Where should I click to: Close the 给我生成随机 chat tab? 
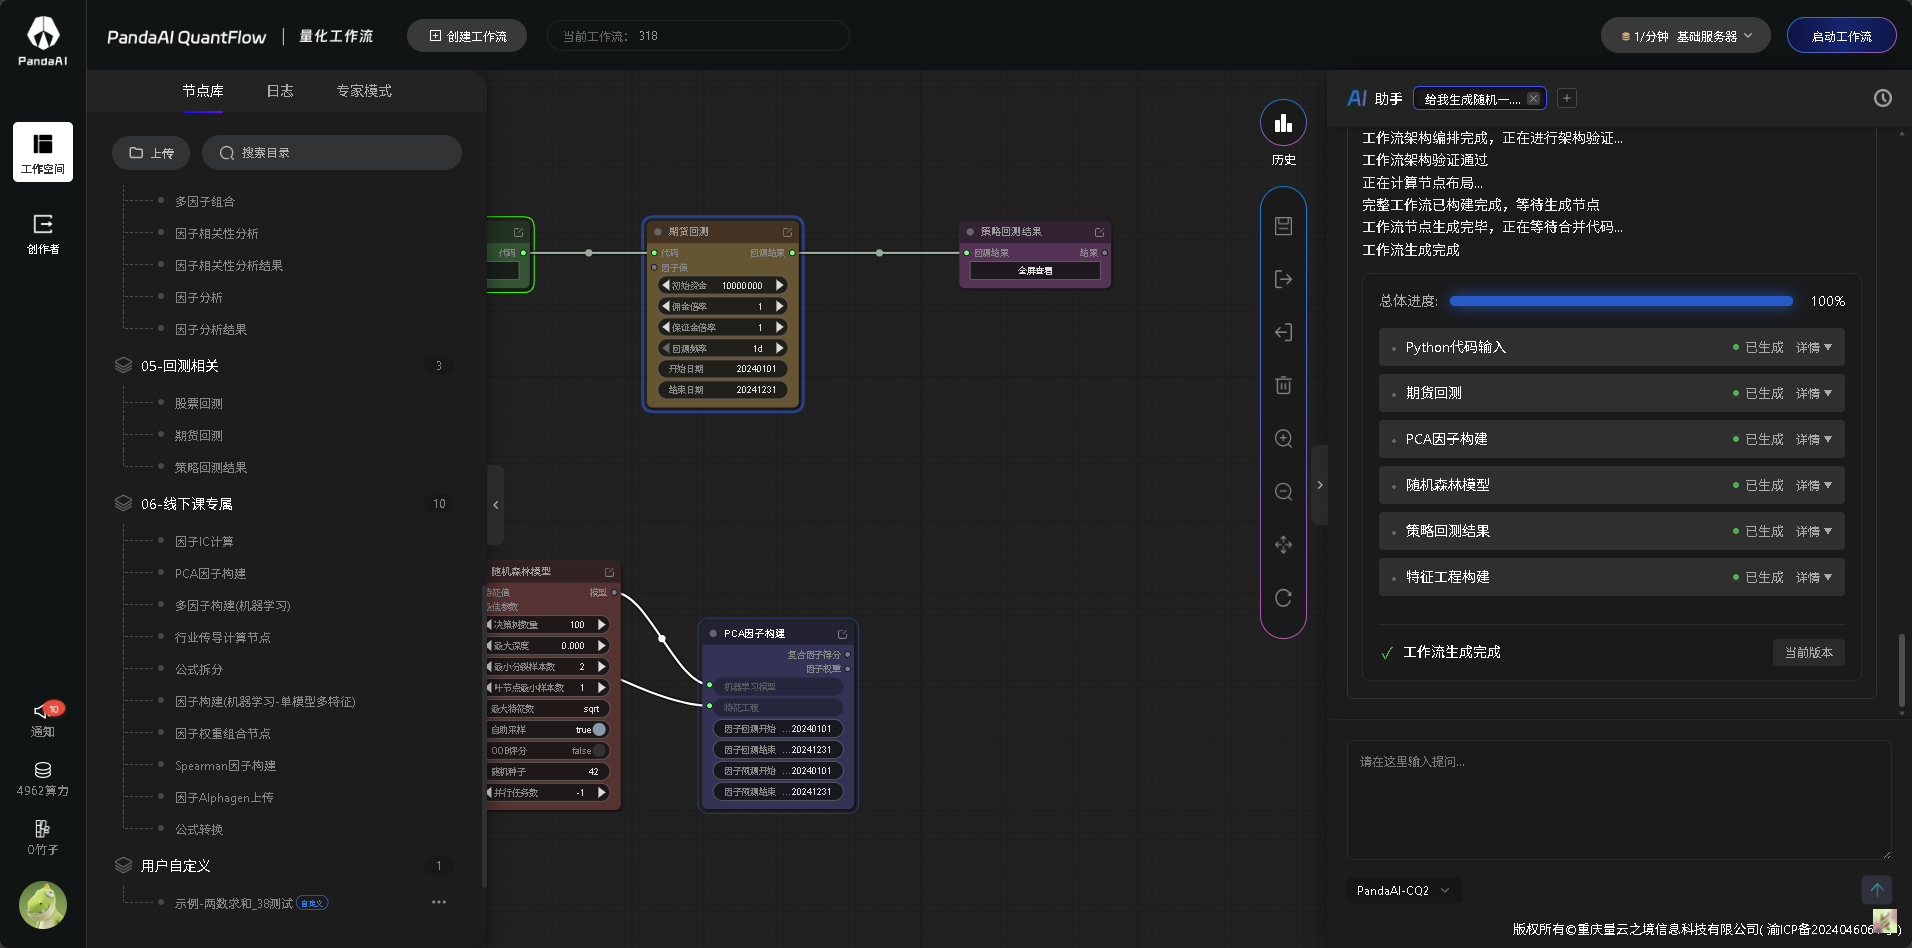[x=1533, y=99]
